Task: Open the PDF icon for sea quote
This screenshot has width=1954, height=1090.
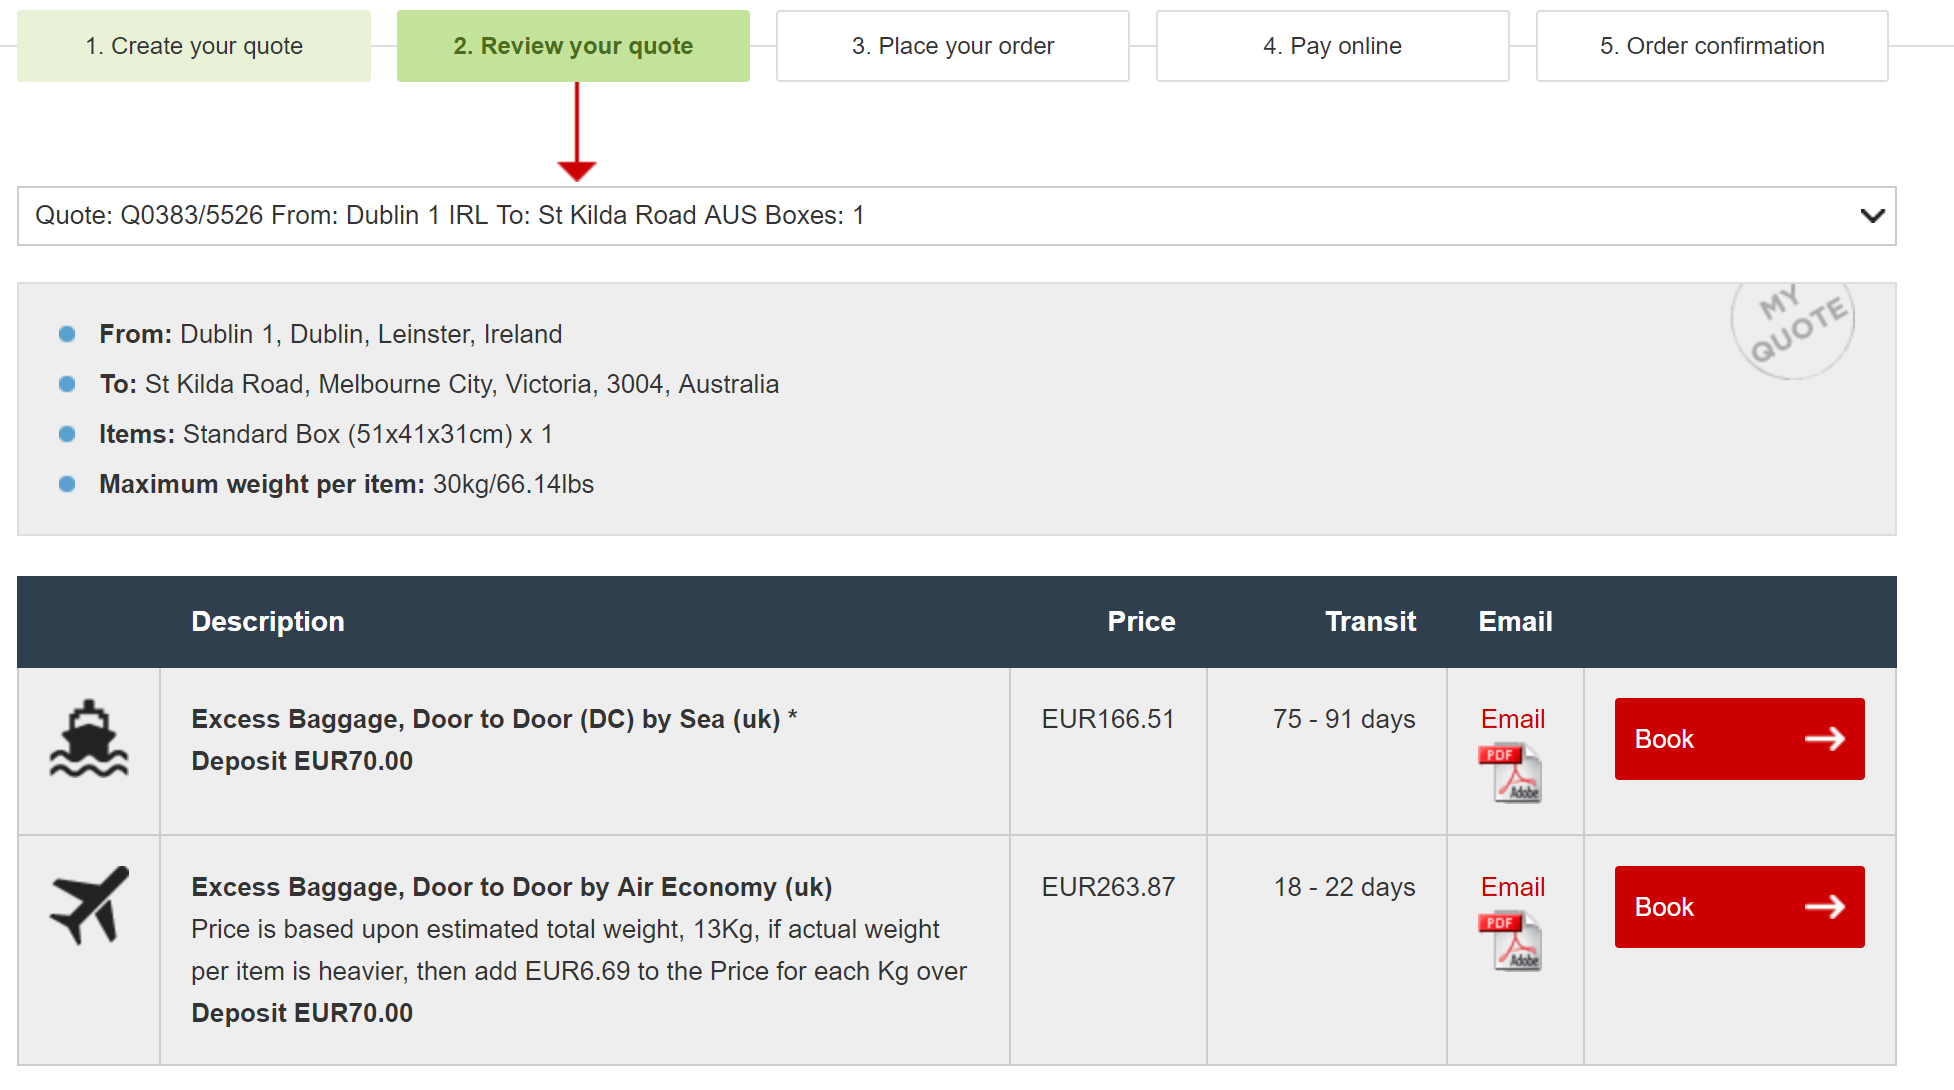Action: point(1510,773)
